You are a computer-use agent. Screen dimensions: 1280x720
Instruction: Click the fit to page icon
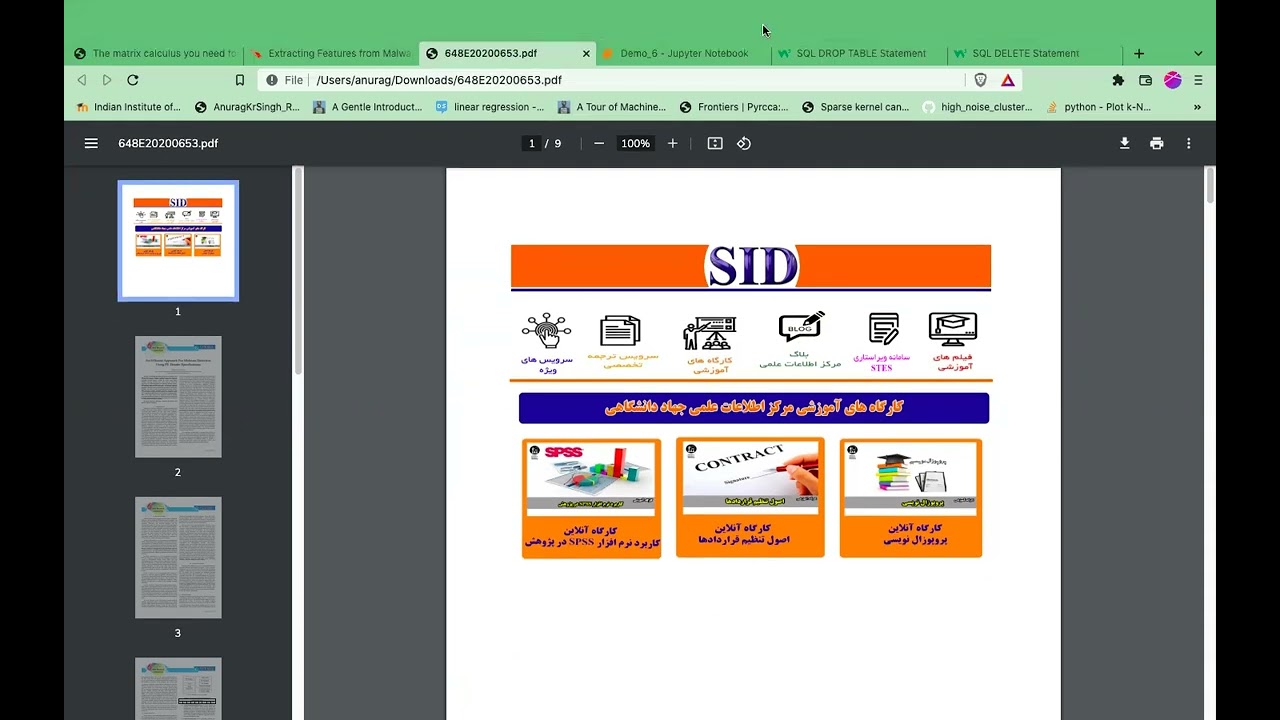point(715,143)
